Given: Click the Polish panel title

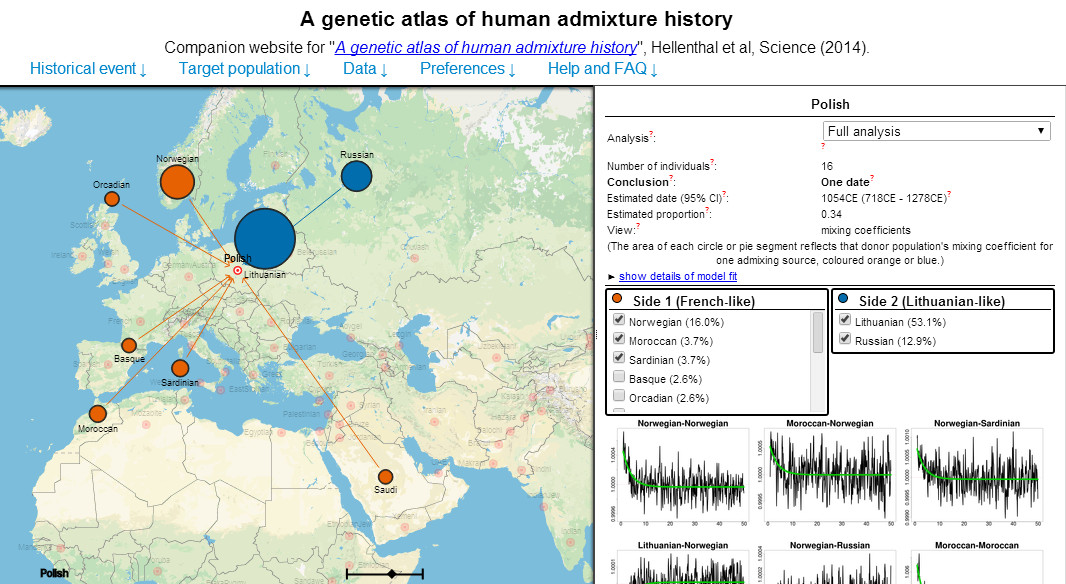Looking at the screenshot, I should [830, 104].
